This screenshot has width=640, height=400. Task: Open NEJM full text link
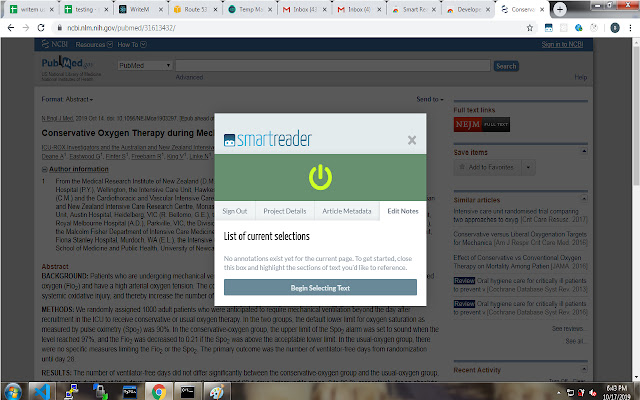pos(482,124)
